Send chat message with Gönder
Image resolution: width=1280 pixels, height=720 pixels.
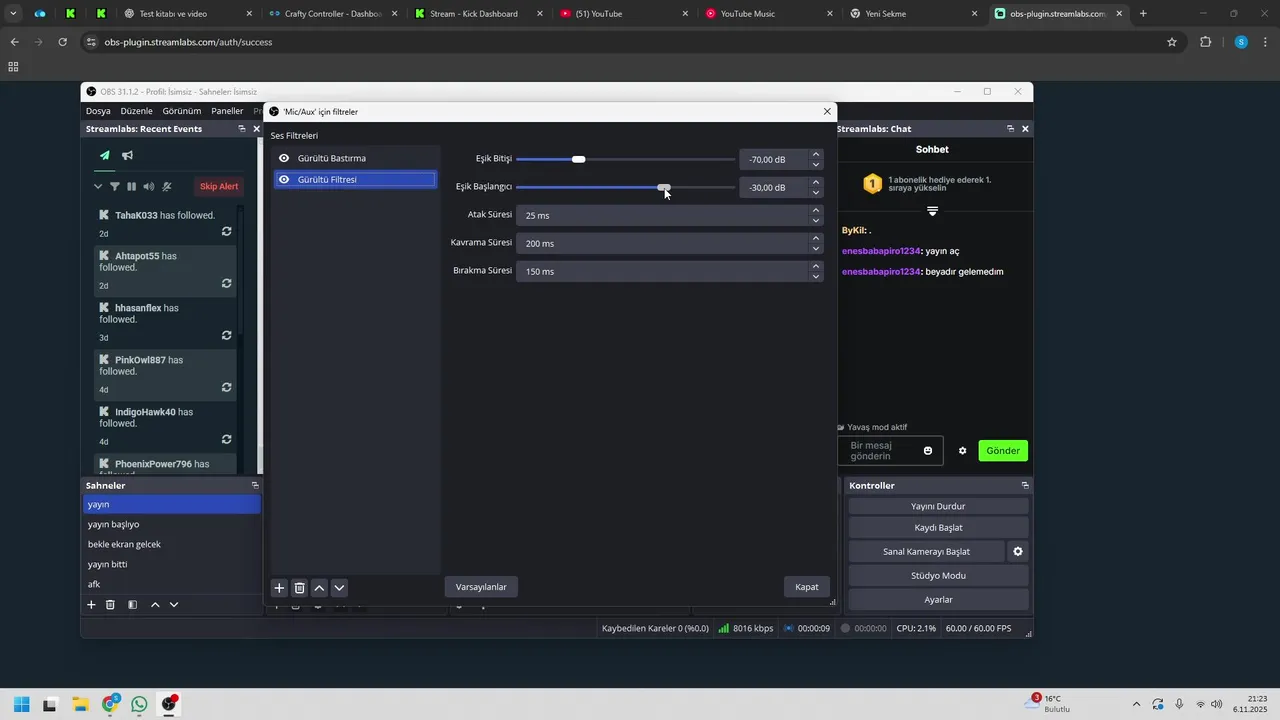[1003, 451]
